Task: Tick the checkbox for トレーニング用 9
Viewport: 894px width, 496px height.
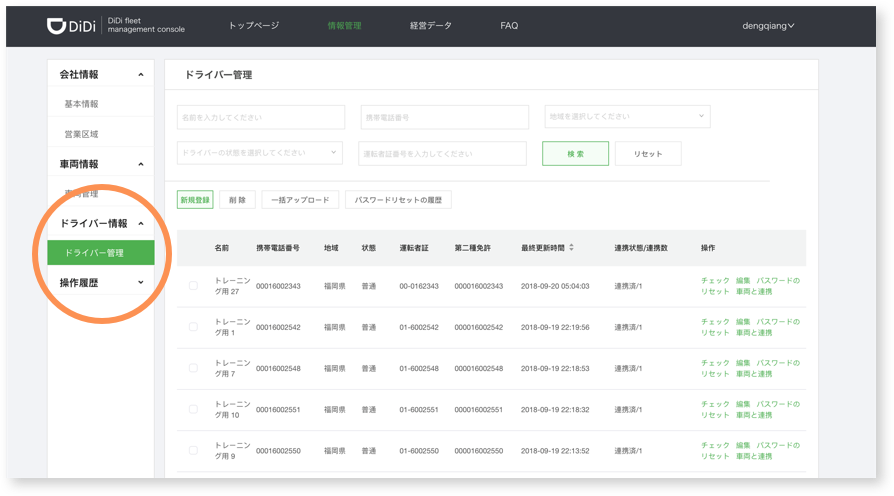Action: click(x=193, y=450)
